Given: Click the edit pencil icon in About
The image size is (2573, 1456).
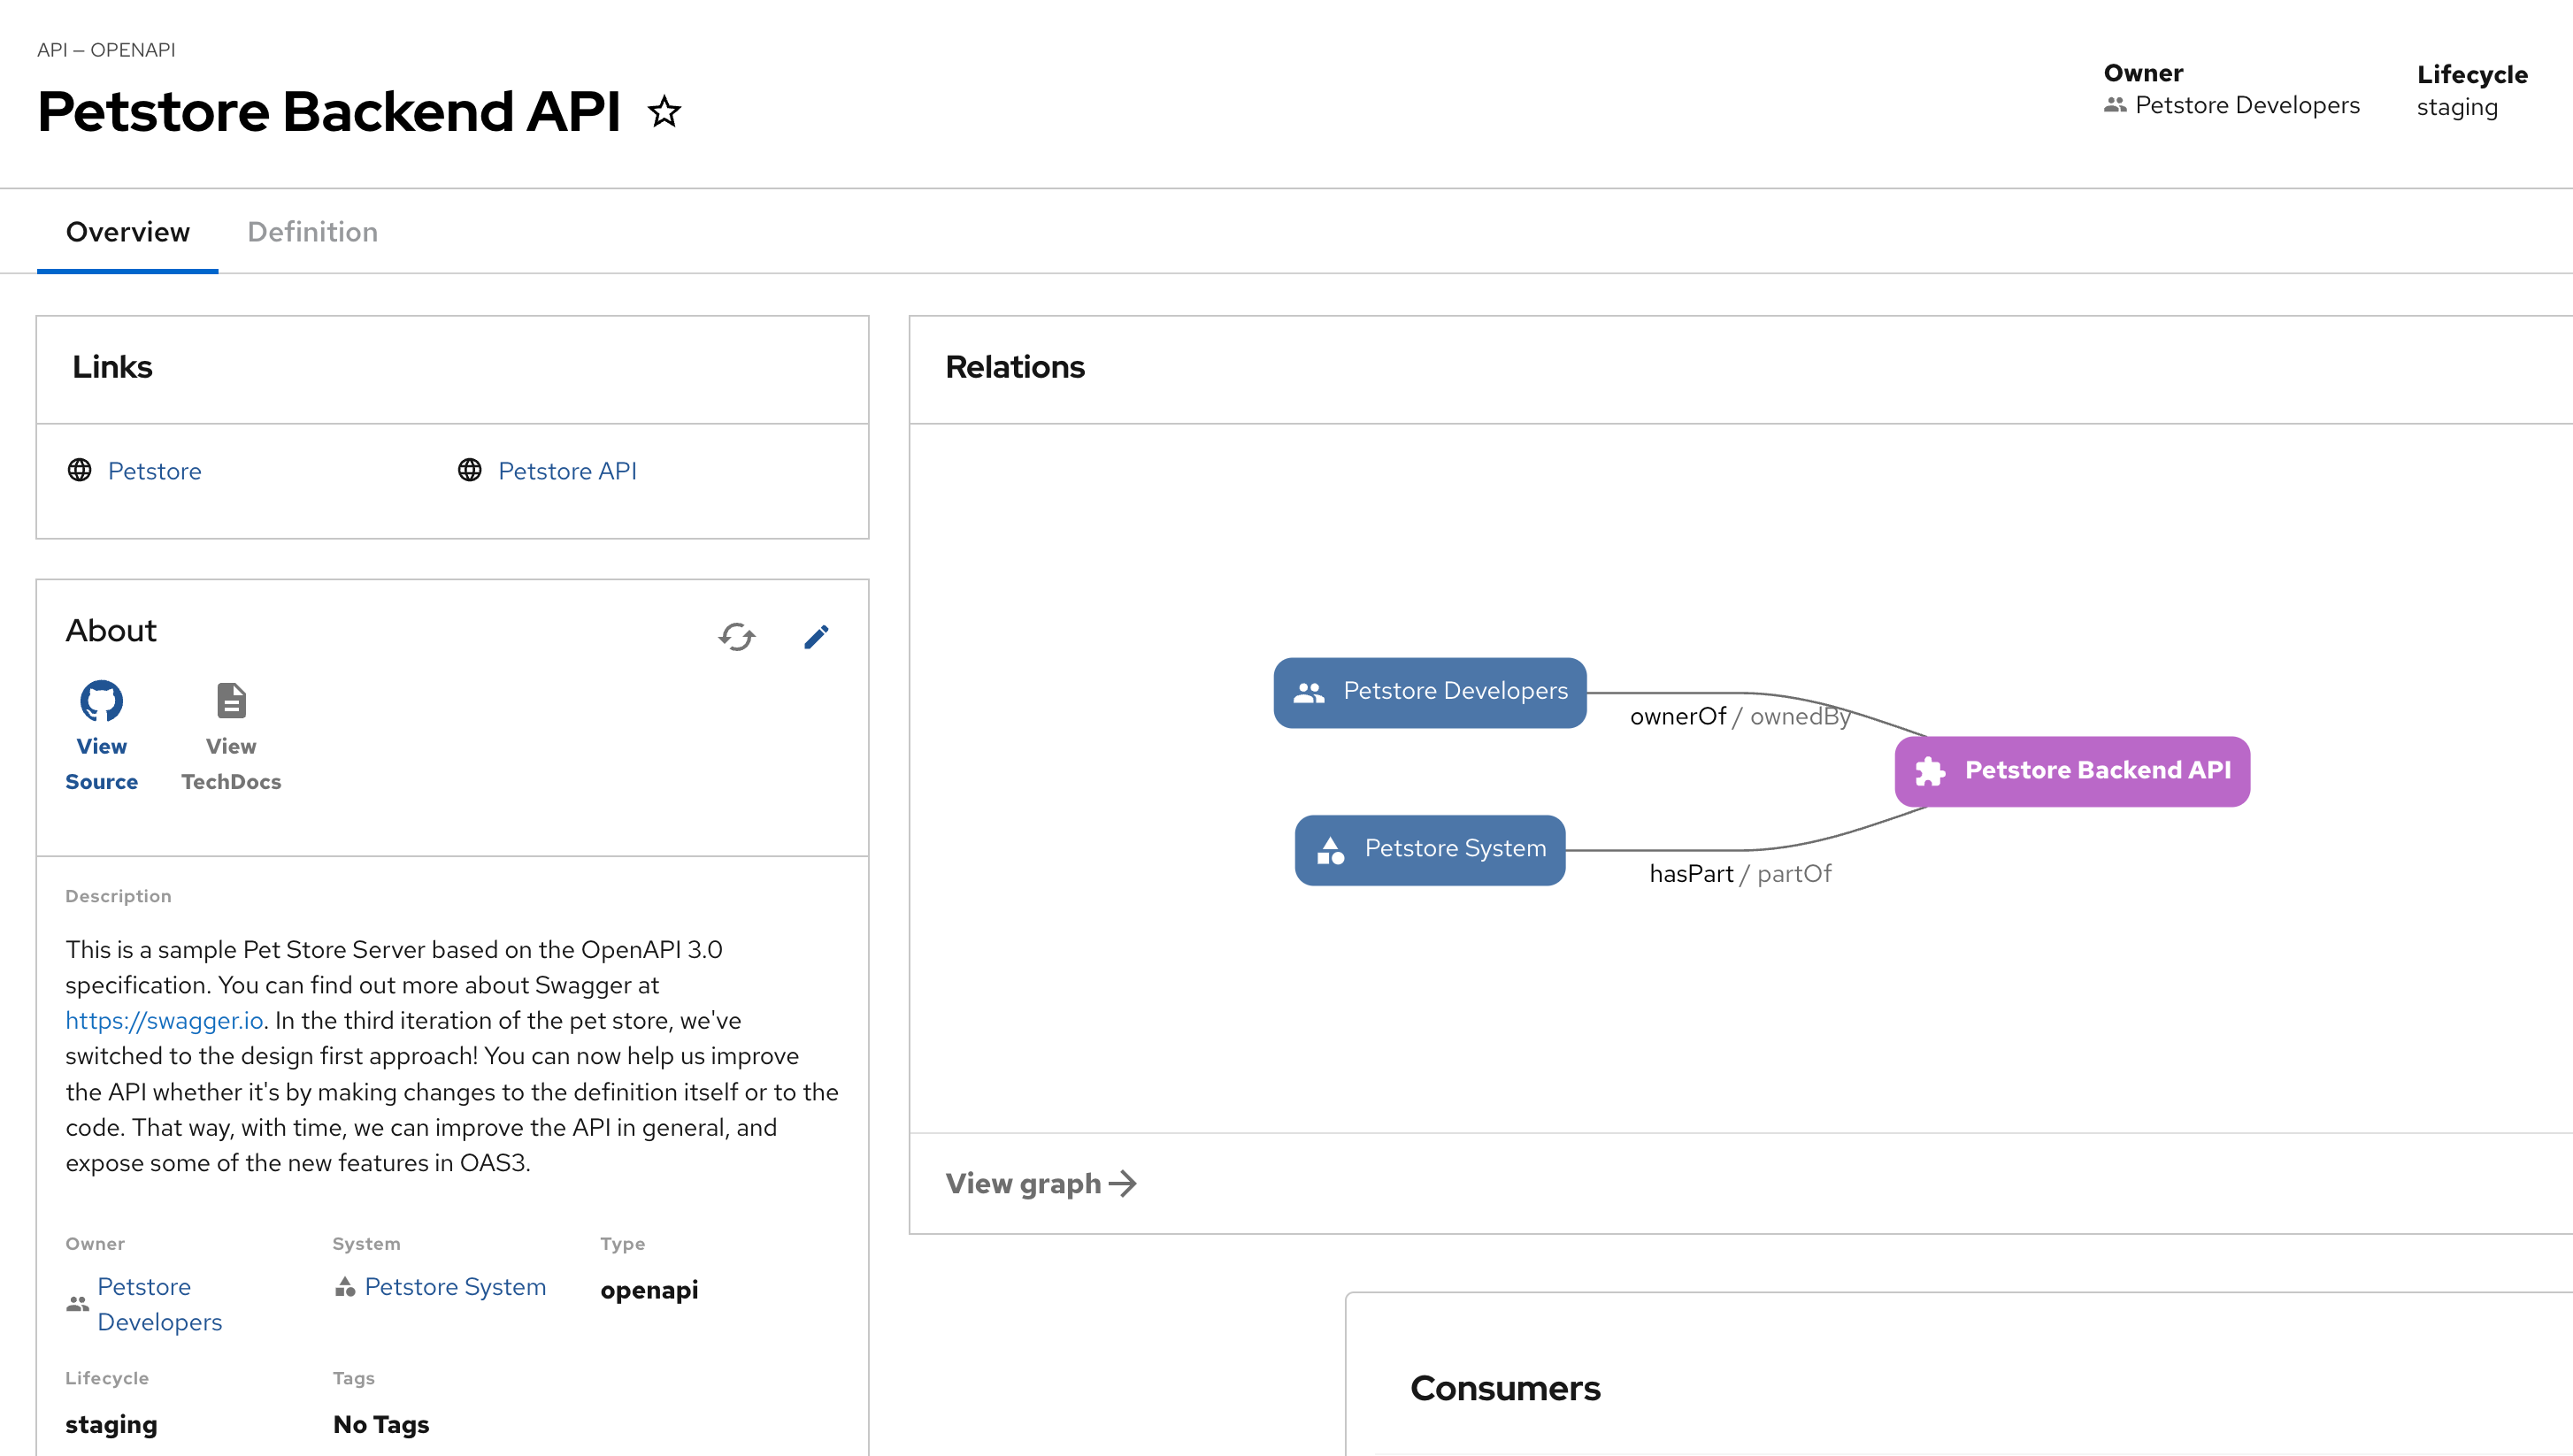Looking at the screenshot, I should (x=816, y=636).
